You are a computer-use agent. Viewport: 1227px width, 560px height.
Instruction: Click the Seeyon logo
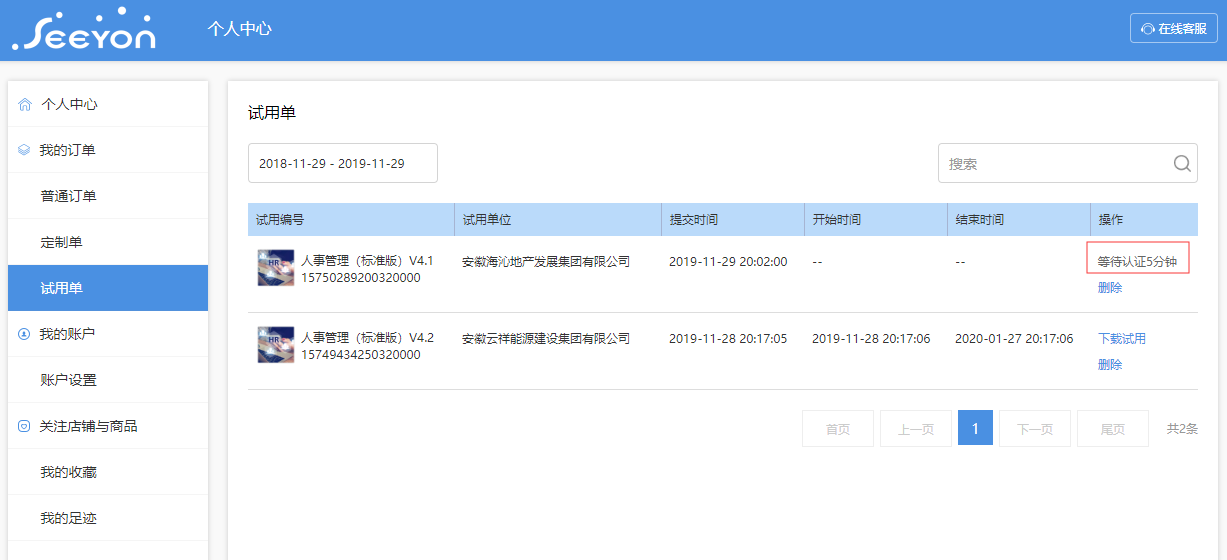[84, 30]
